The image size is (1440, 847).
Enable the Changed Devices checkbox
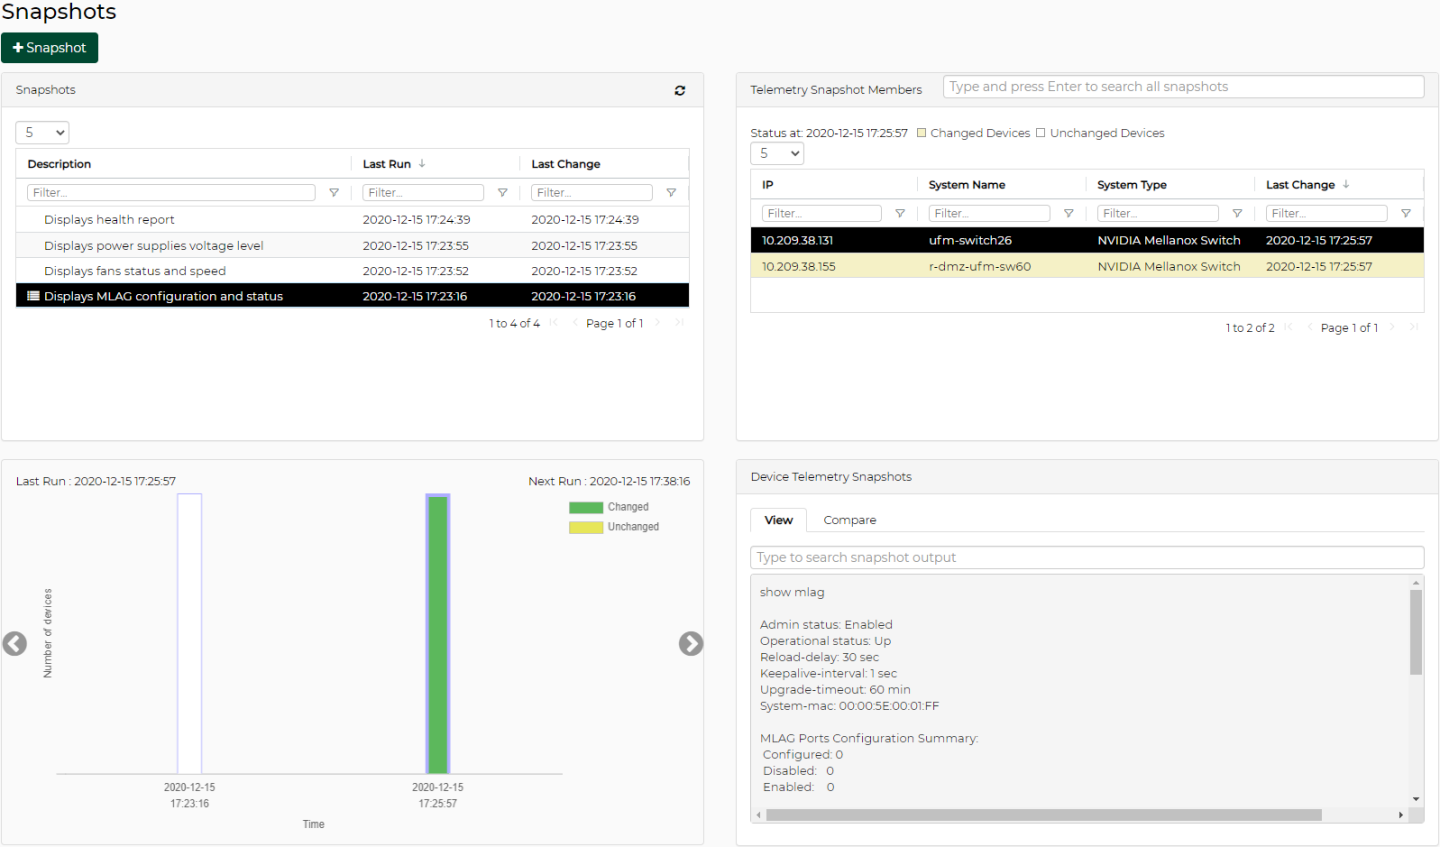922,133
